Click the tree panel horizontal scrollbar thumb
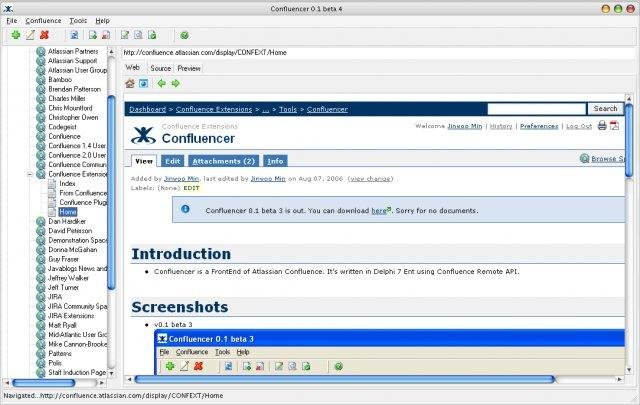Viewport: 640px width, 405px height. (x=44, y=383)
